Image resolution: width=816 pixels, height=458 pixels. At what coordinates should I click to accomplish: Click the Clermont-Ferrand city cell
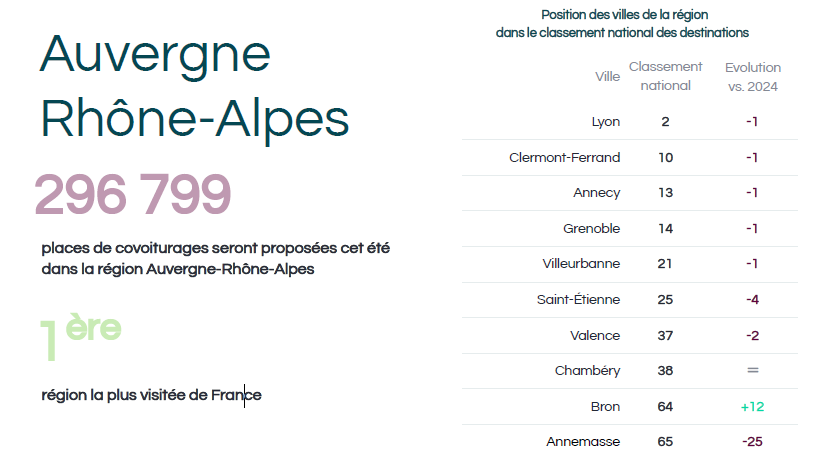pos(565,158)
